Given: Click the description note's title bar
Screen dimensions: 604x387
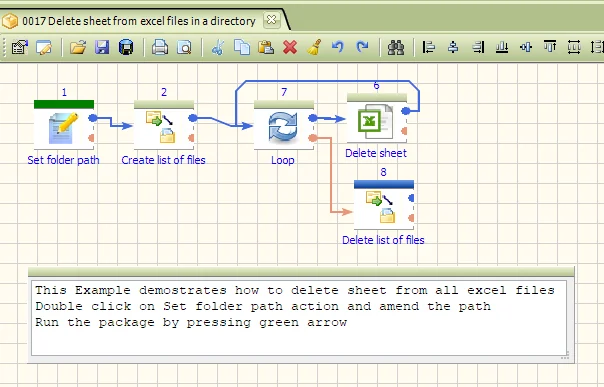Looking at the screenshot, I should (301, 271).
